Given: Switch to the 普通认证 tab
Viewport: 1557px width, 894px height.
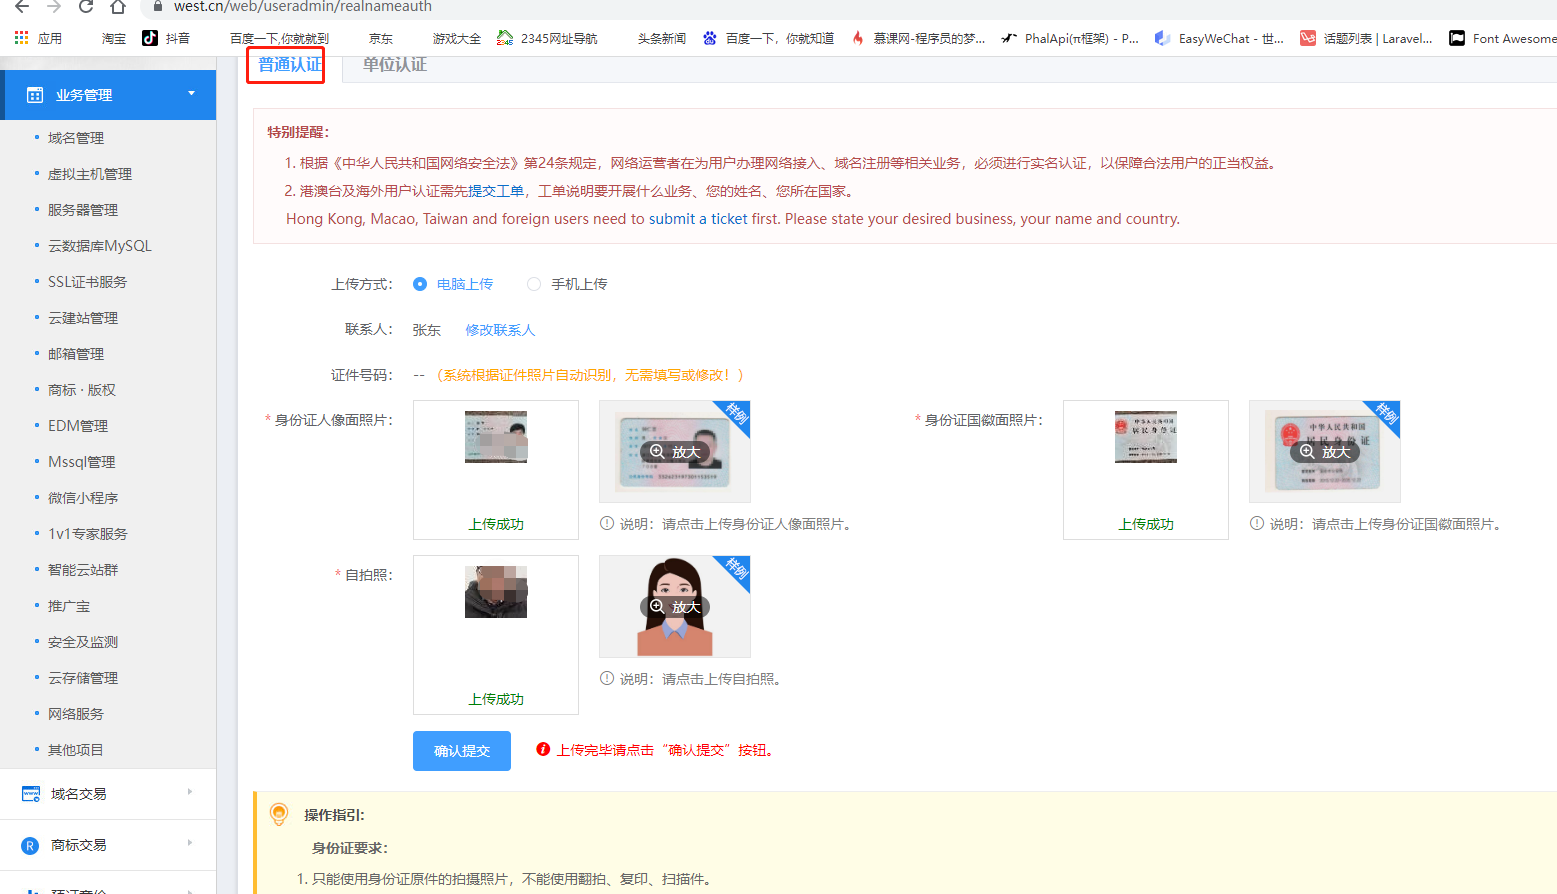Looking at the screenshot, I should tap(290, 65).
